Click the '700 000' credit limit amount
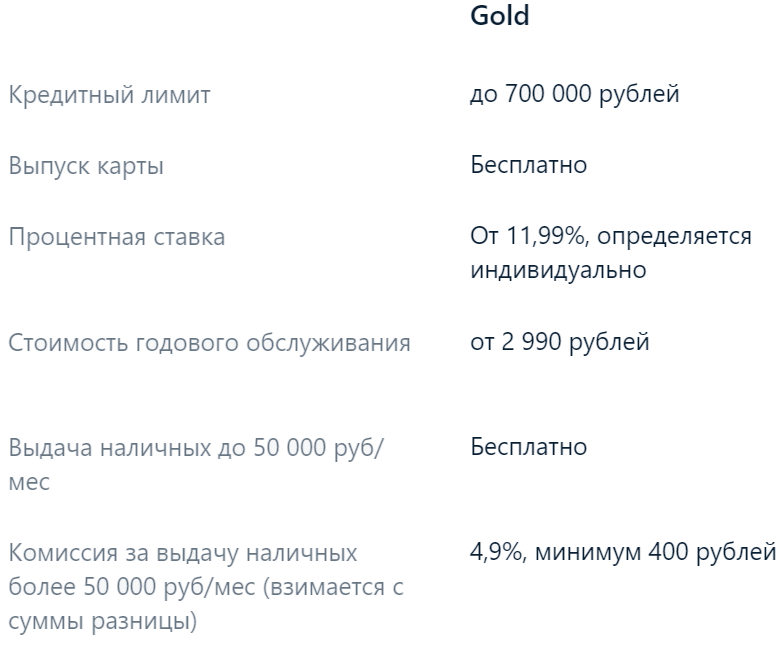The height and width of the screenshot is (648, 784). (548, 94)
